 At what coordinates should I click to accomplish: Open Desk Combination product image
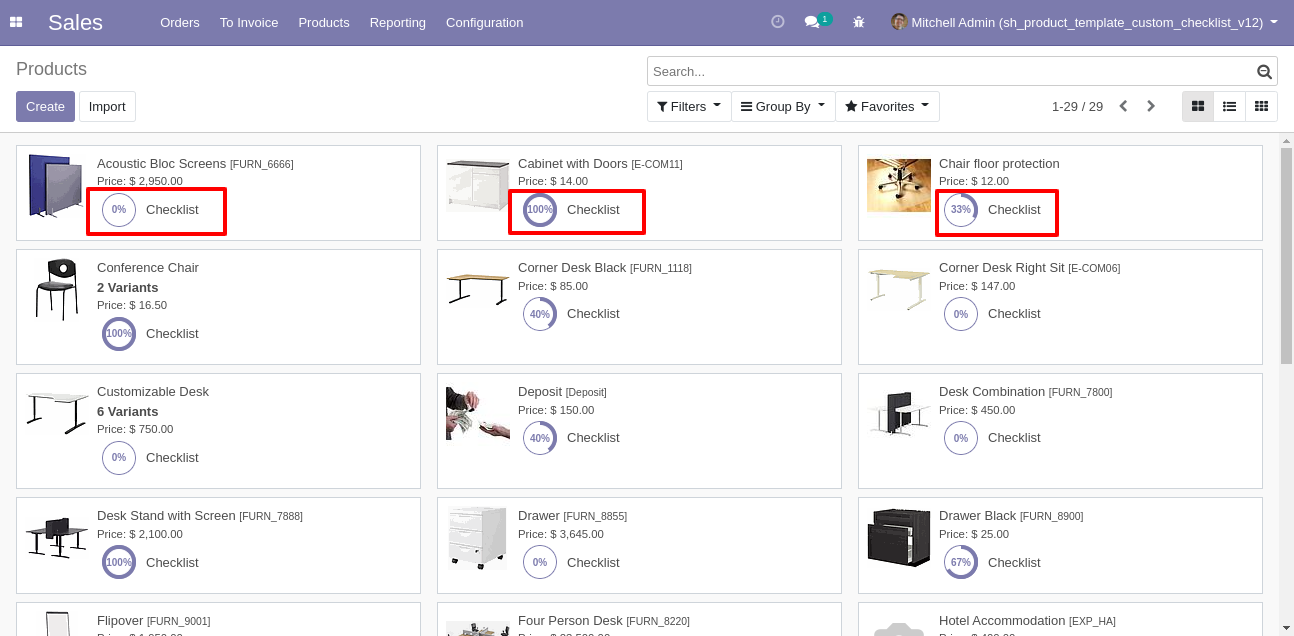point(899,414)
